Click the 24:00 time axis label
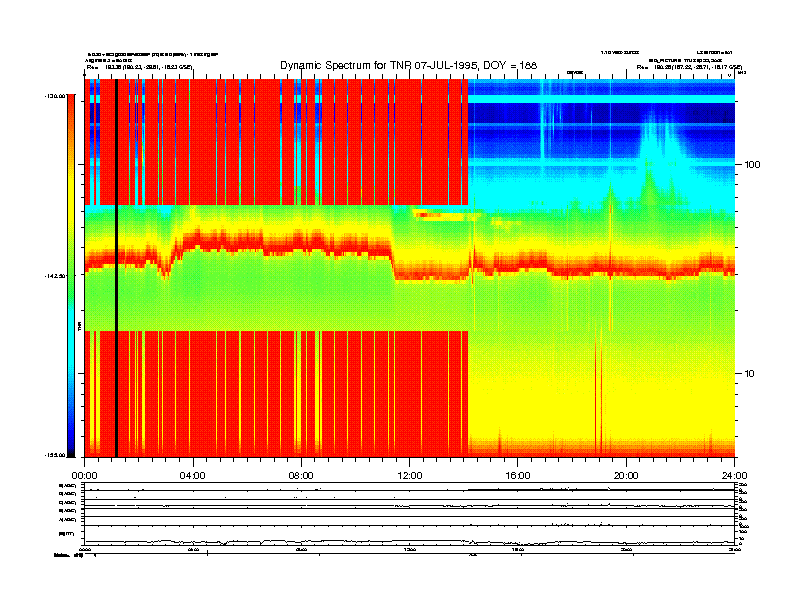Screen dimensions: 792x612 [x=734, y=476]
